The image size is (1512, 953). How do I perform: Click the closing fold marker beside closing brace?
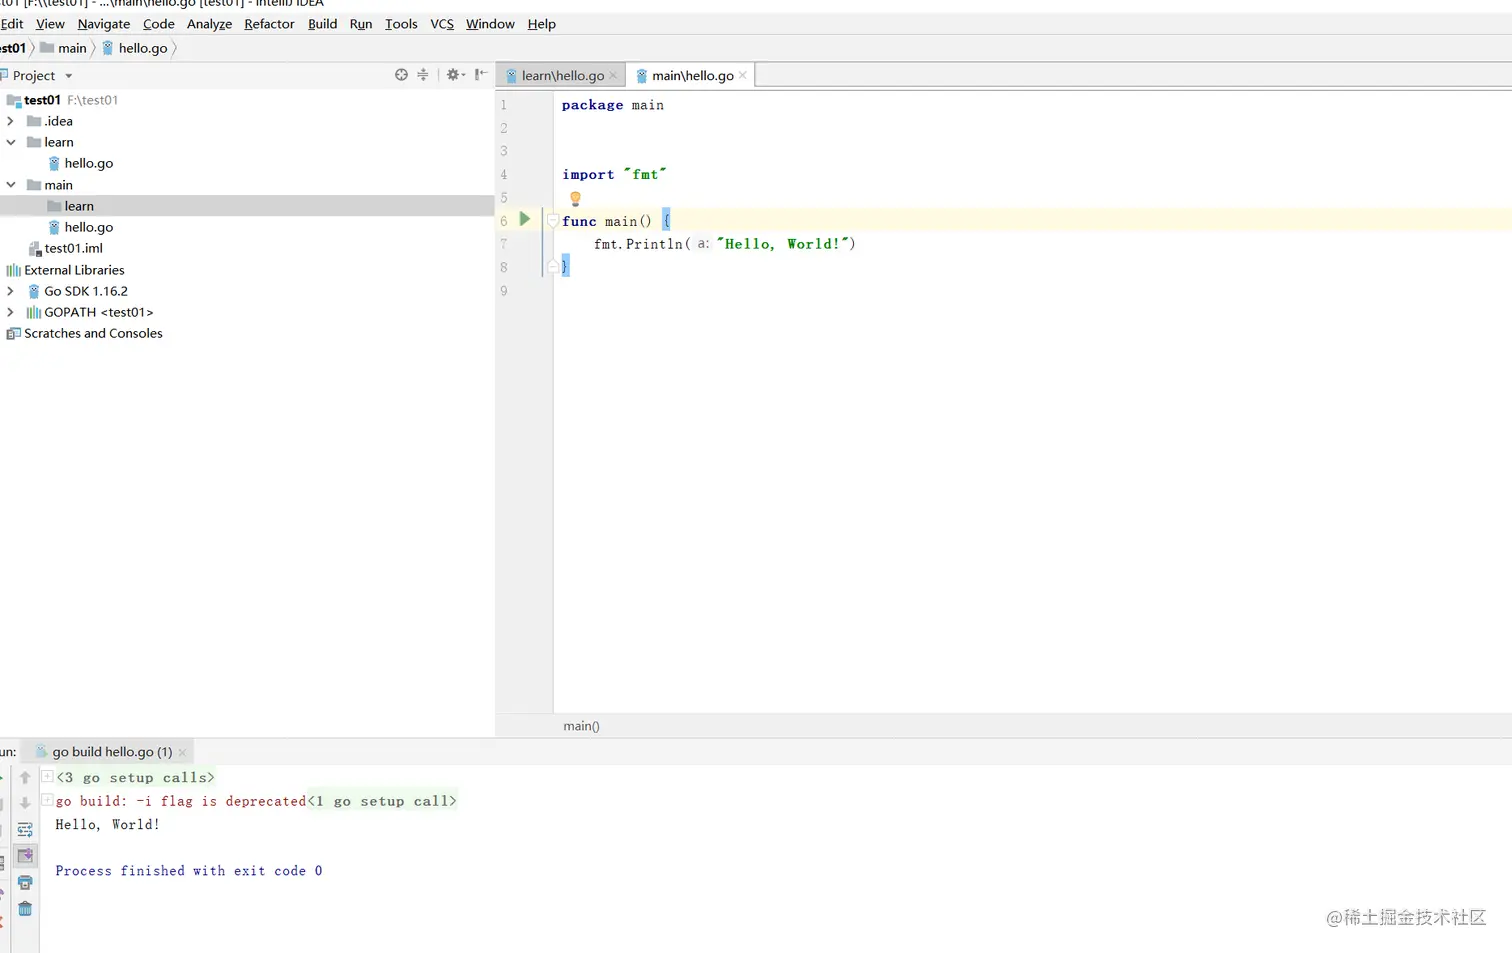[x=553, y=266]
